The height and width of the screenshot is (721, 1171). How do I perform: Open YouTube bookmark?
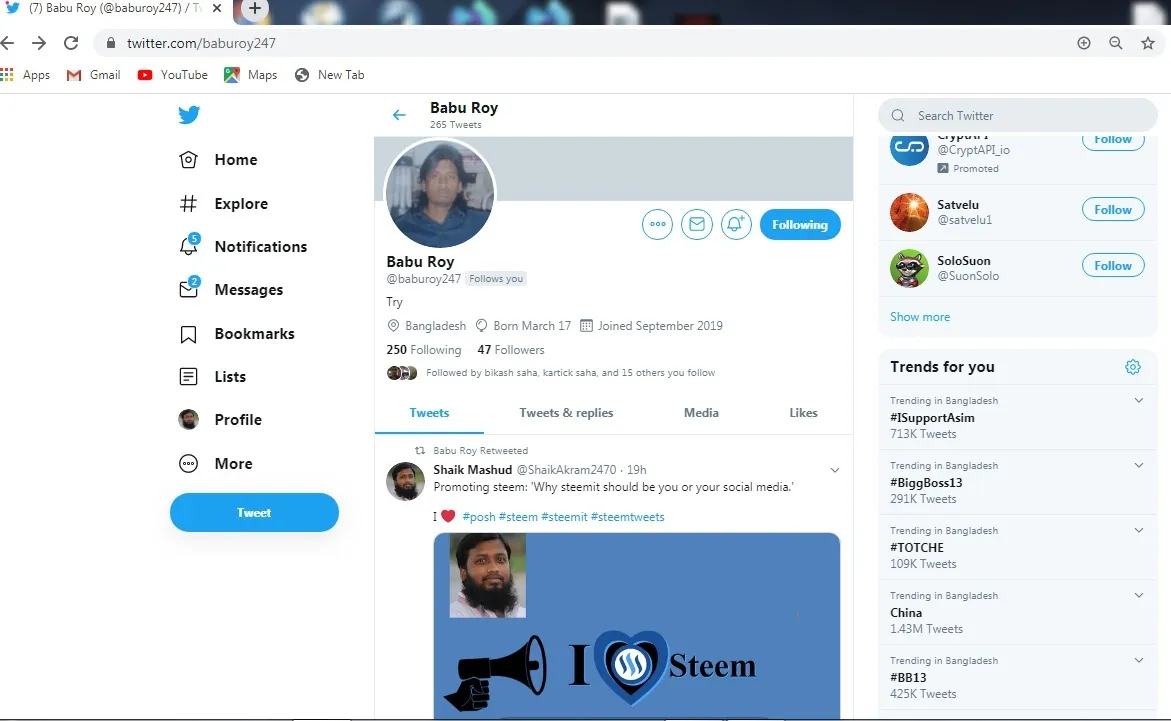pyautogui.click(x=173, y=75)
